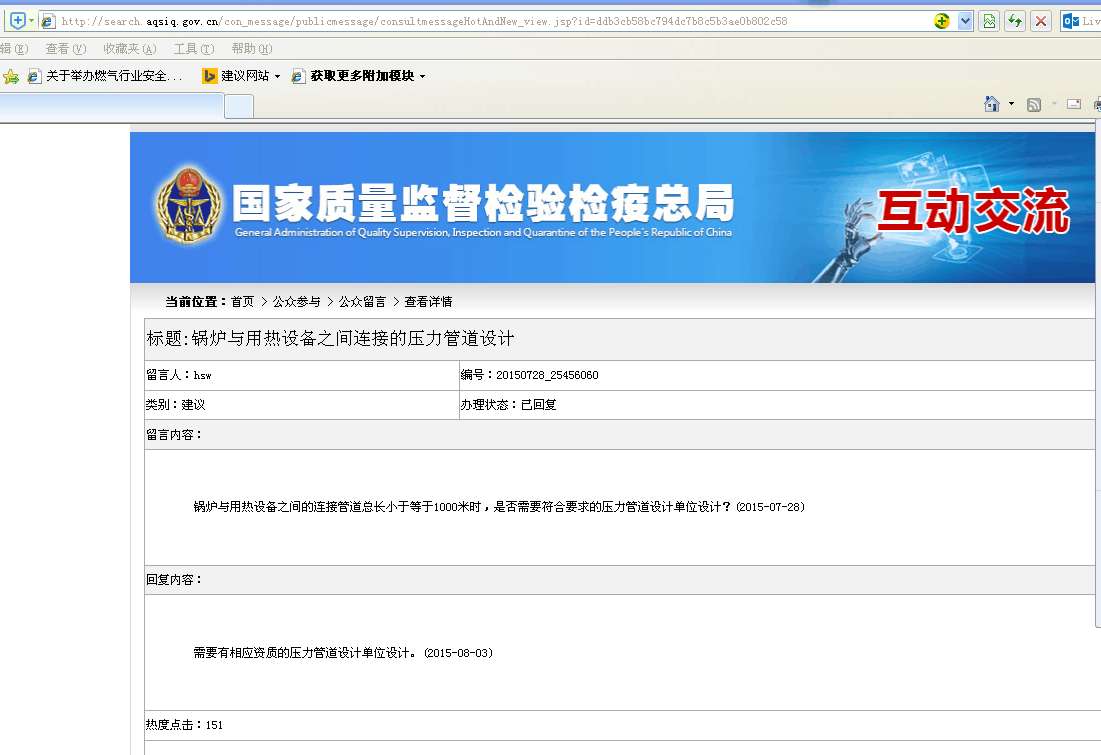Click the IE page icon in the address bar
The height and width of the screenshot is (755, 1101).
click(x=48, y=21)
